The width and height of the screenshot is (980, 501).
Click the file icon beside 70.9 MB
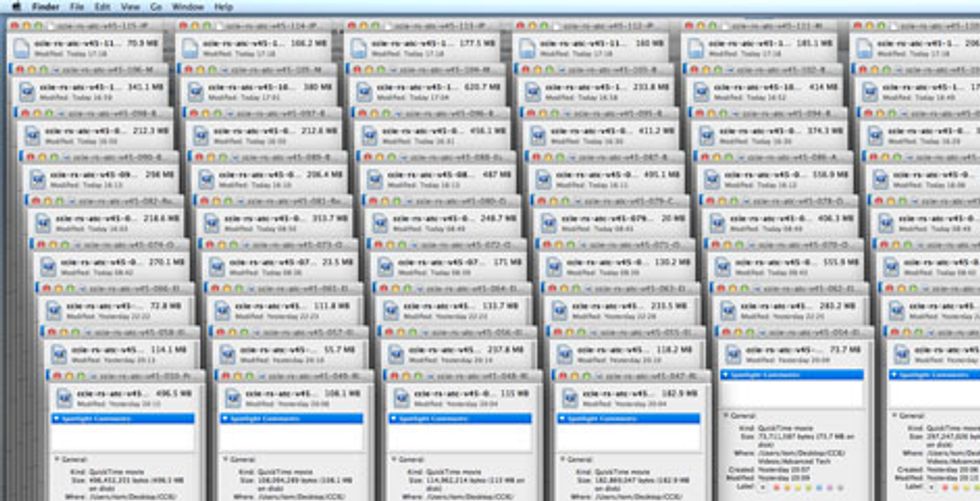click(24, 48)
